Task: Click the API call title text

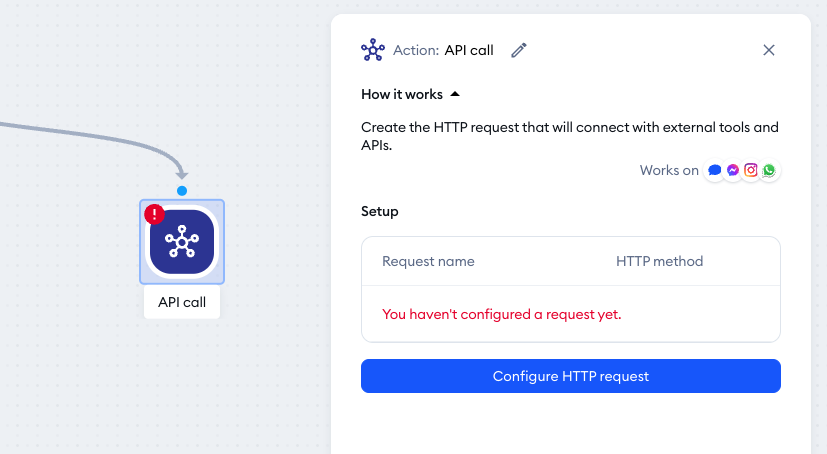Action: point(469,50)
